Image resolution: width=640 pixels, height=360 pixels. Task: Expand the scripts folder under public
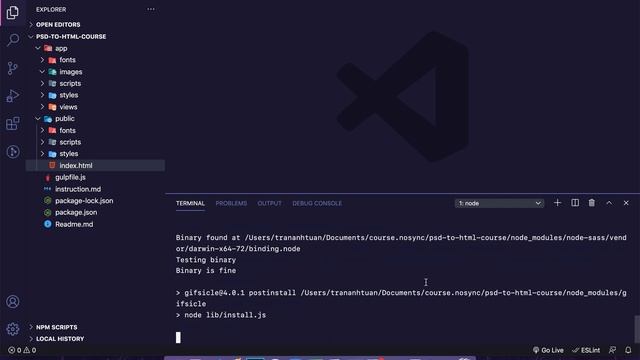click(70, 142)
